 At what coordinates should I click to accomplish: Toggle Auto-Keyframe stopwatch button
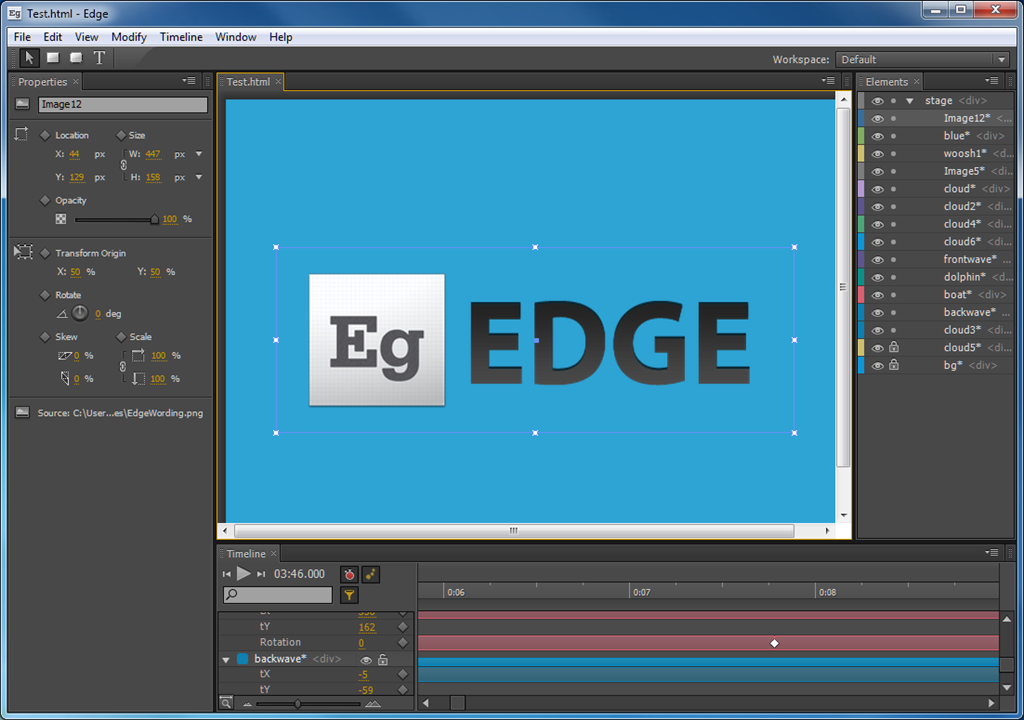coord(349,574)
